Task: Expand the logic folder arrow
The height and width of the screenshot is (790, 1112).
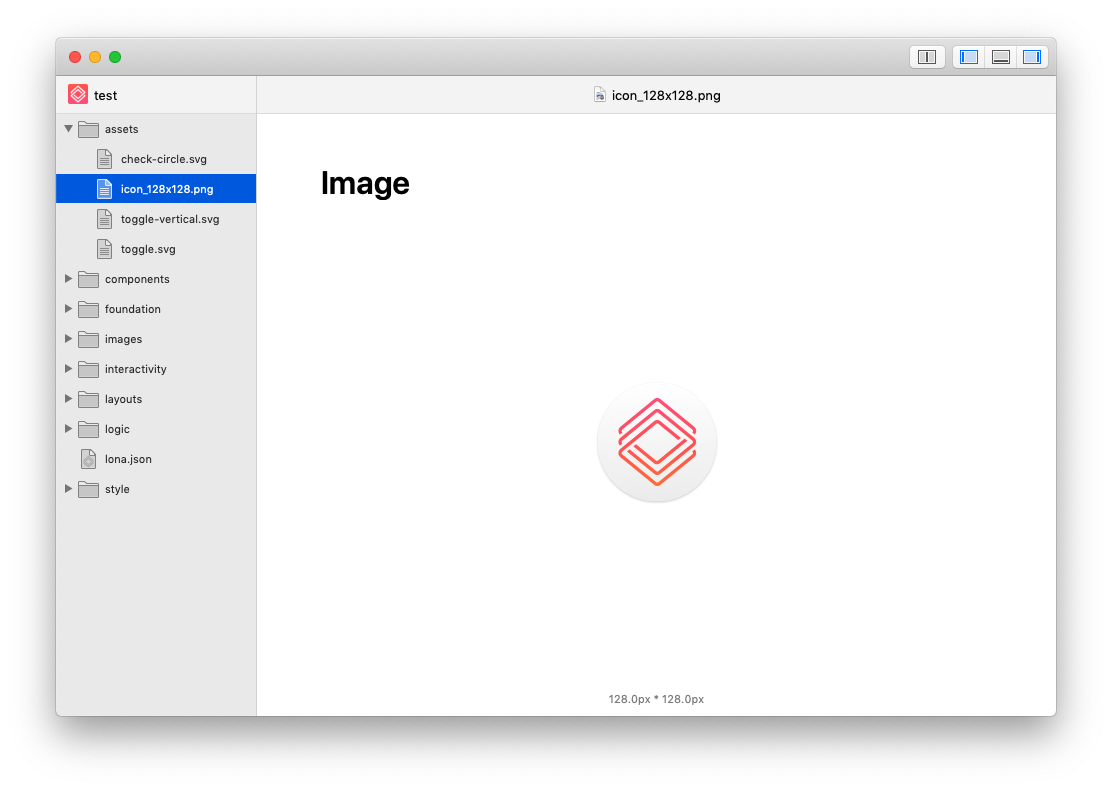Action: pos(69,428)
